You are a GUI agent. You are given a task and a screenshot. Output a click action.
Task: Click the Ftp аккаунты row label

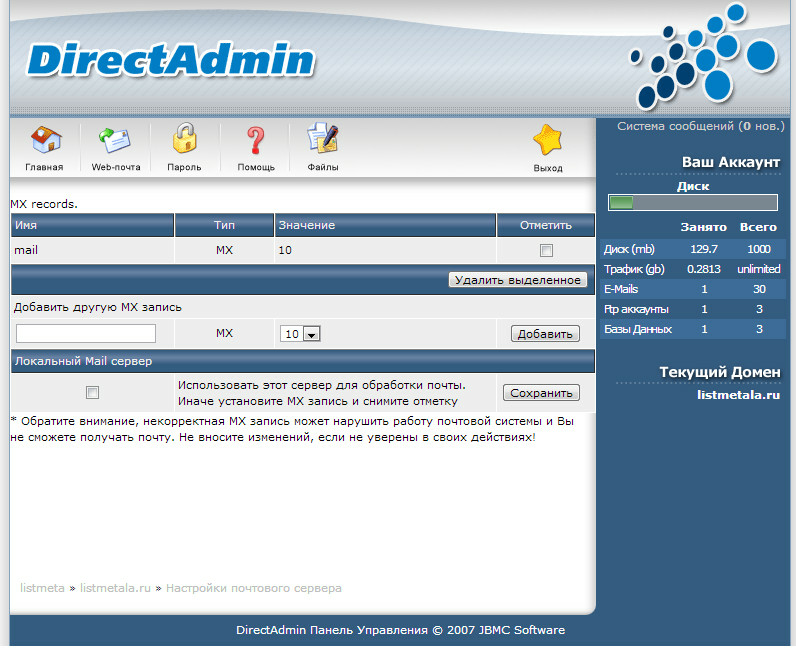[636, 309]
